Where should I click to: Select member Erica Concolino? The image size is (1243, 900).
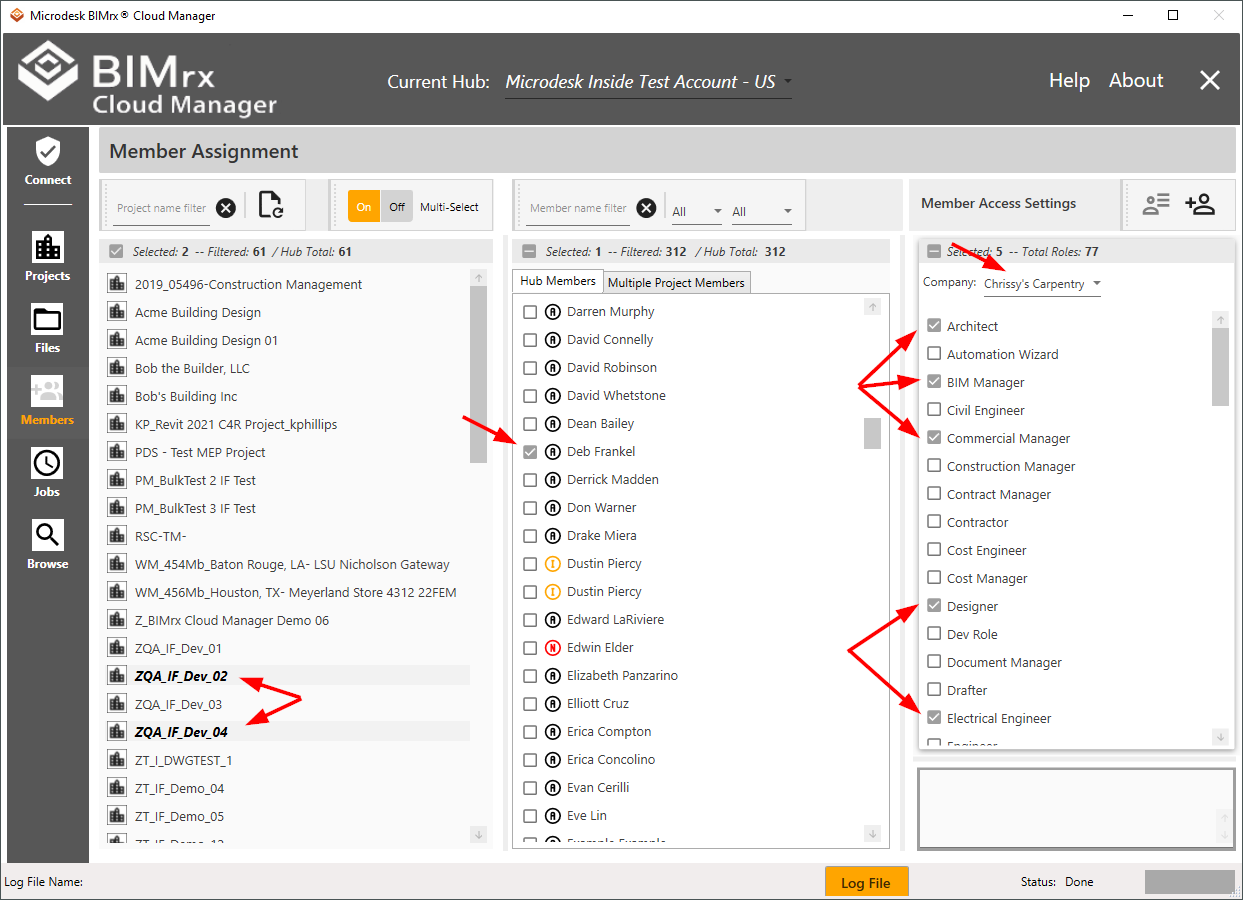611,760
